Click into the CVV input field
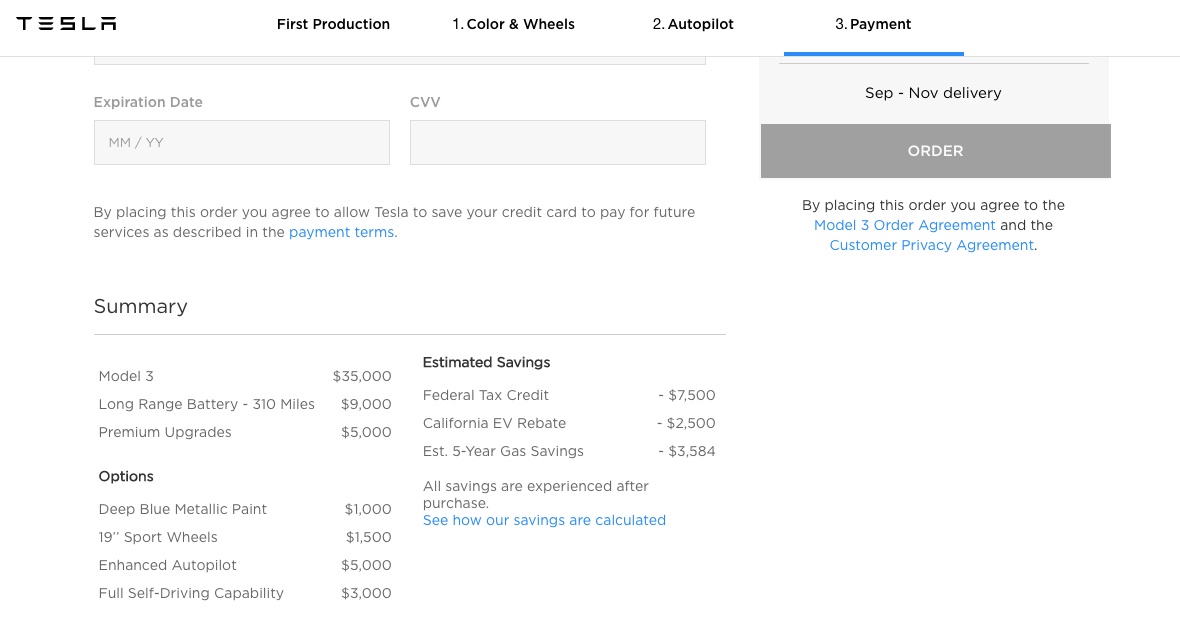 click(558, 142)
